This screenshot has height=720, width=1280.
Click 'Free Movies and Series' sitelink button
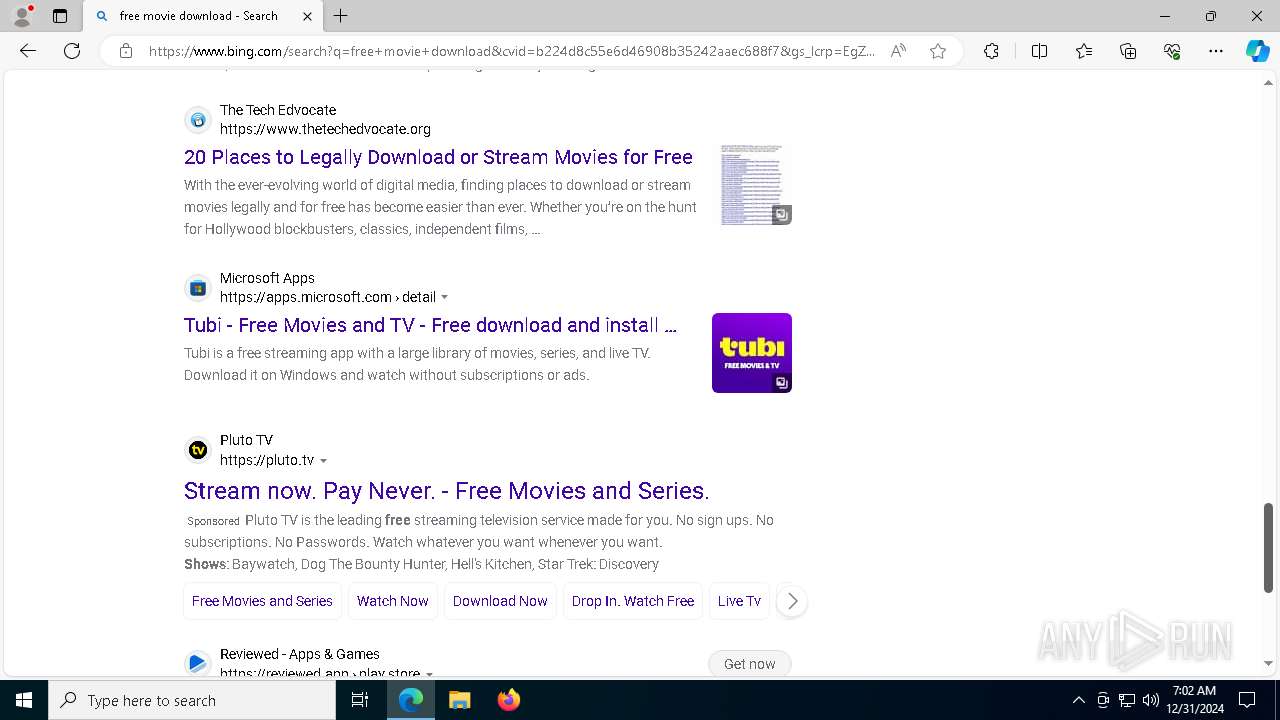[x=262, y=601]
